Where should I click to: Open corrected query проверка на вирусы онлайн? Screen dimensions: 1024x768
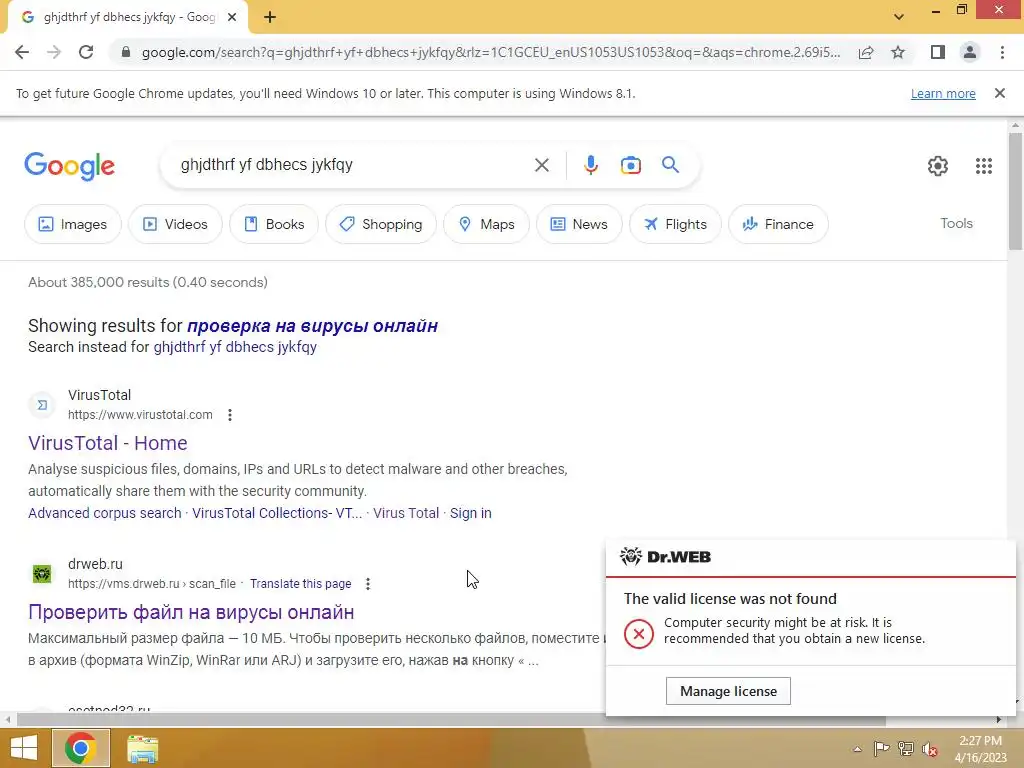pos(312,326)
